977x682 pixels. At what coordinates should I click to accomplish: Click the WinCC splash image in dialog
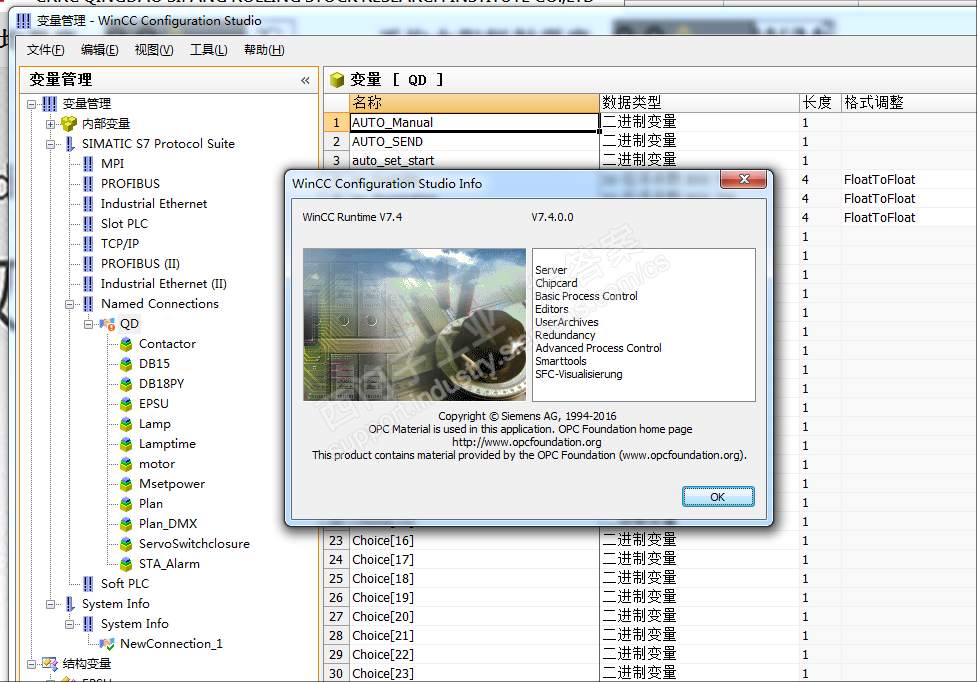click(x=414, y=324)
